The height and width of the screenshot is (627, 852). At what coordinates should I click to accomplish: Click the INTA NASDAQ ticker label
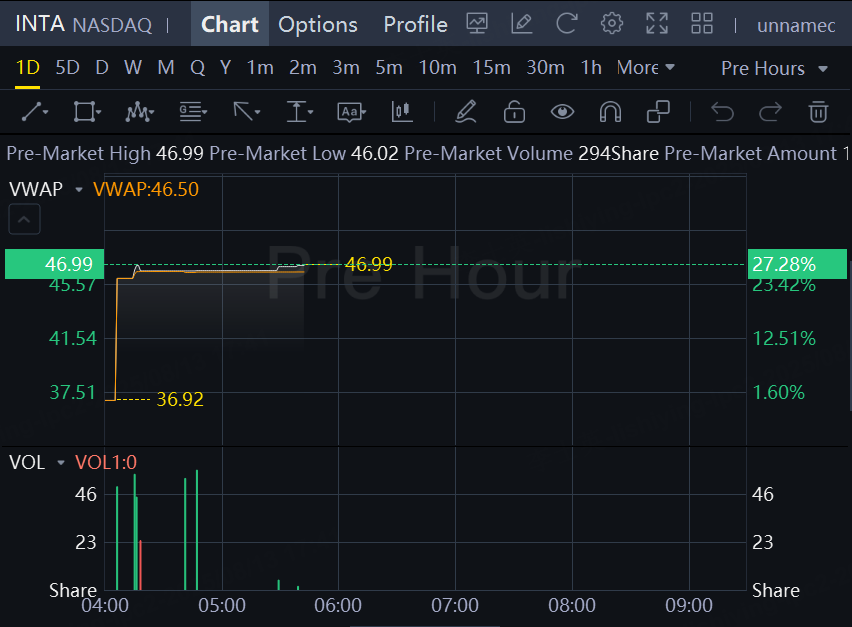(x=84, y=24)
